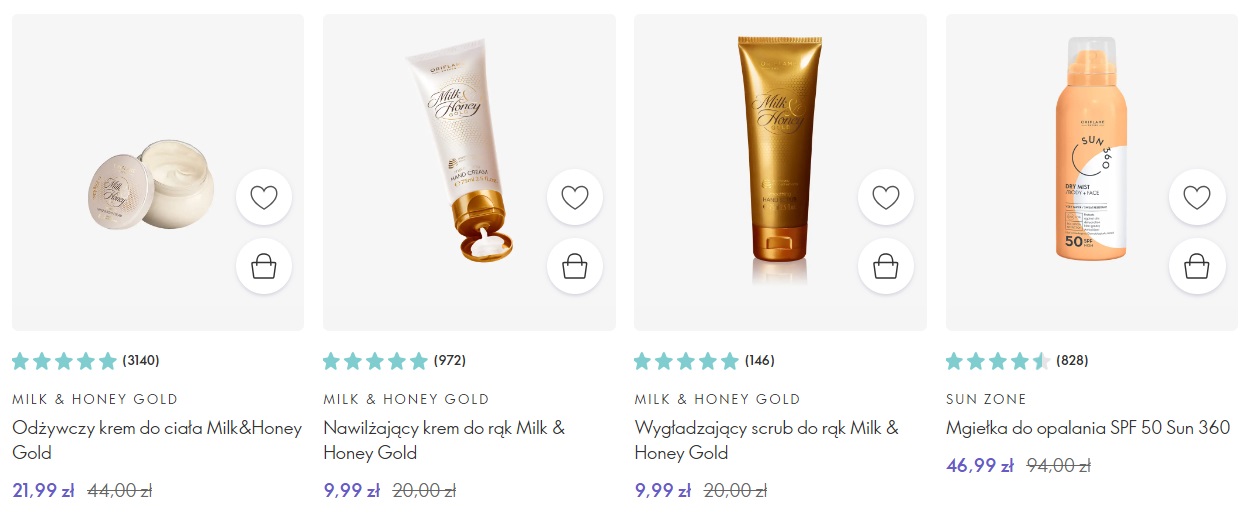This screenshot has width=1249, height=518.
Task: Add Nawilżający krem do rąk to bag
Action: coord(575,266)
